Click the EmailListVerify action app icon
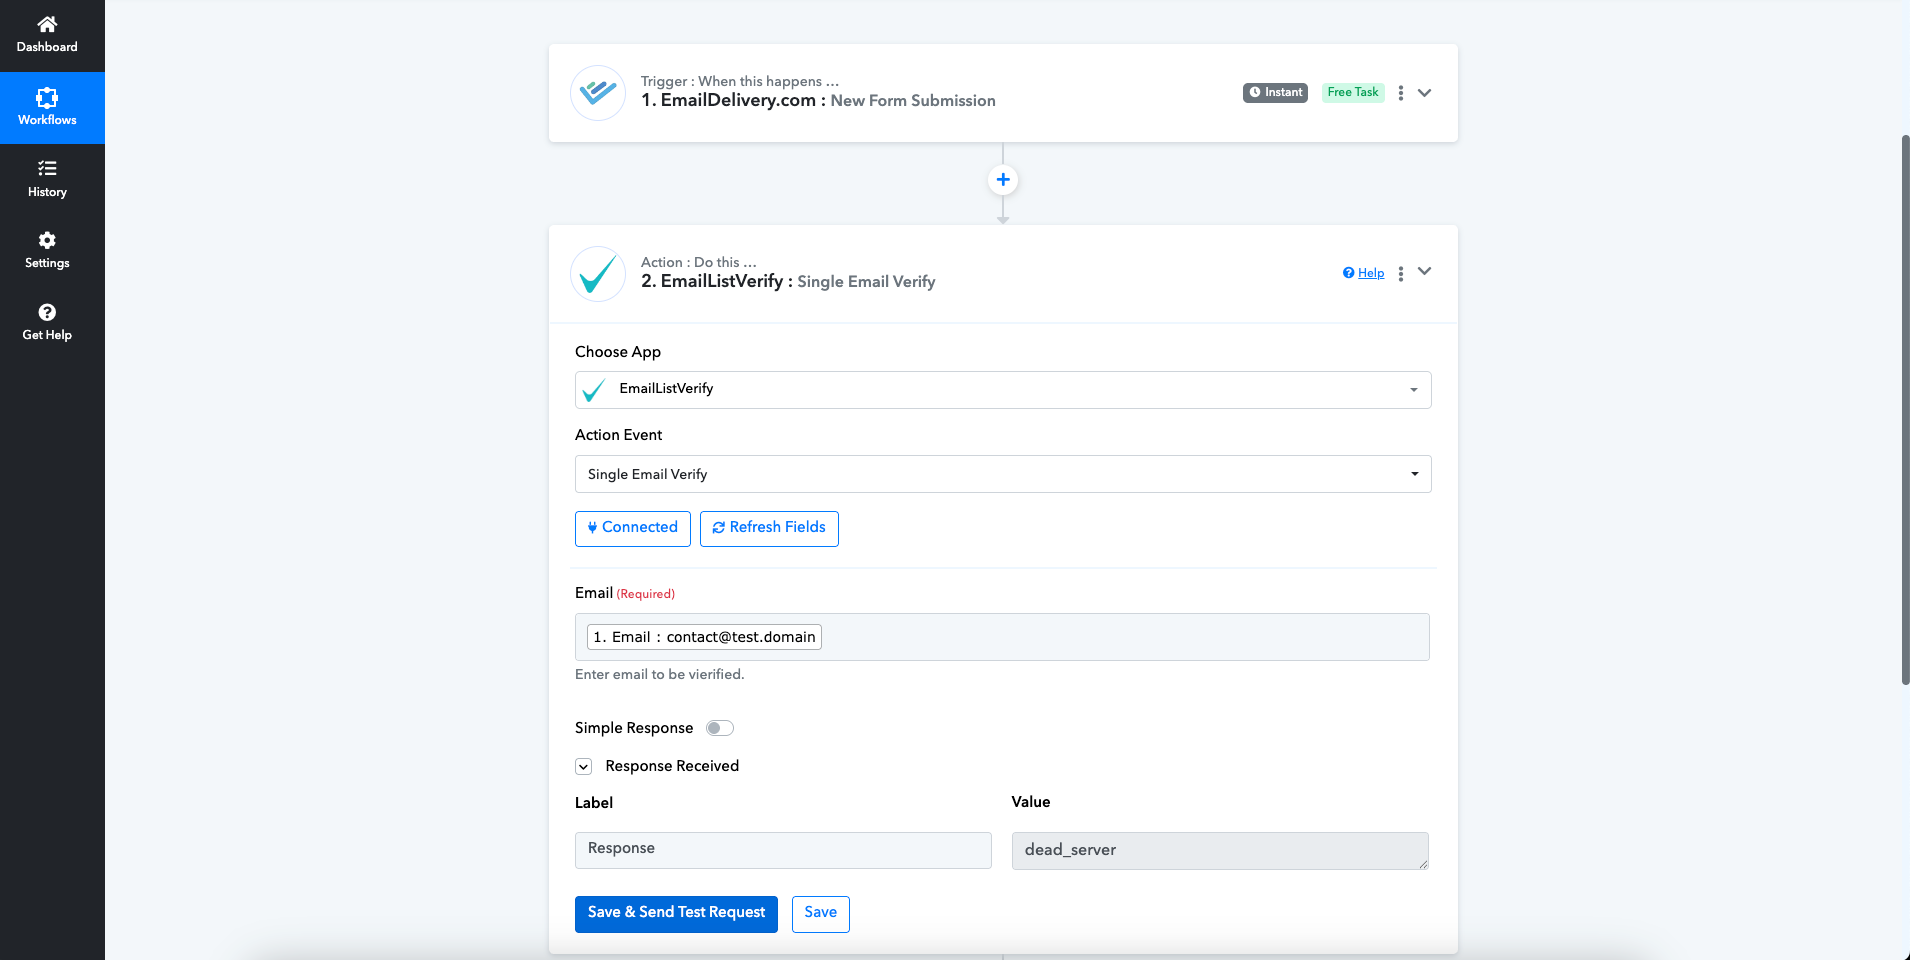The image size is (1910, 960). coord(598,274)
